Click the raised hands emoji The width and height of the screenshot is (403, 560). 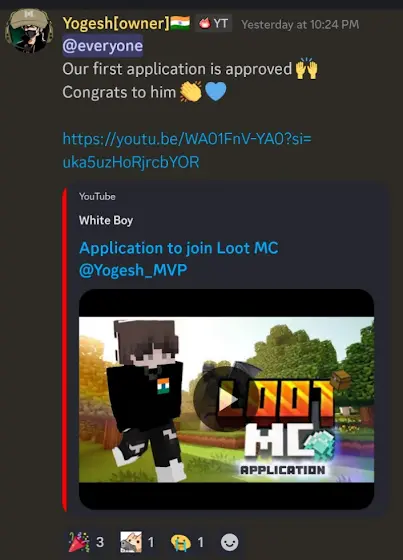click(307, 68)
